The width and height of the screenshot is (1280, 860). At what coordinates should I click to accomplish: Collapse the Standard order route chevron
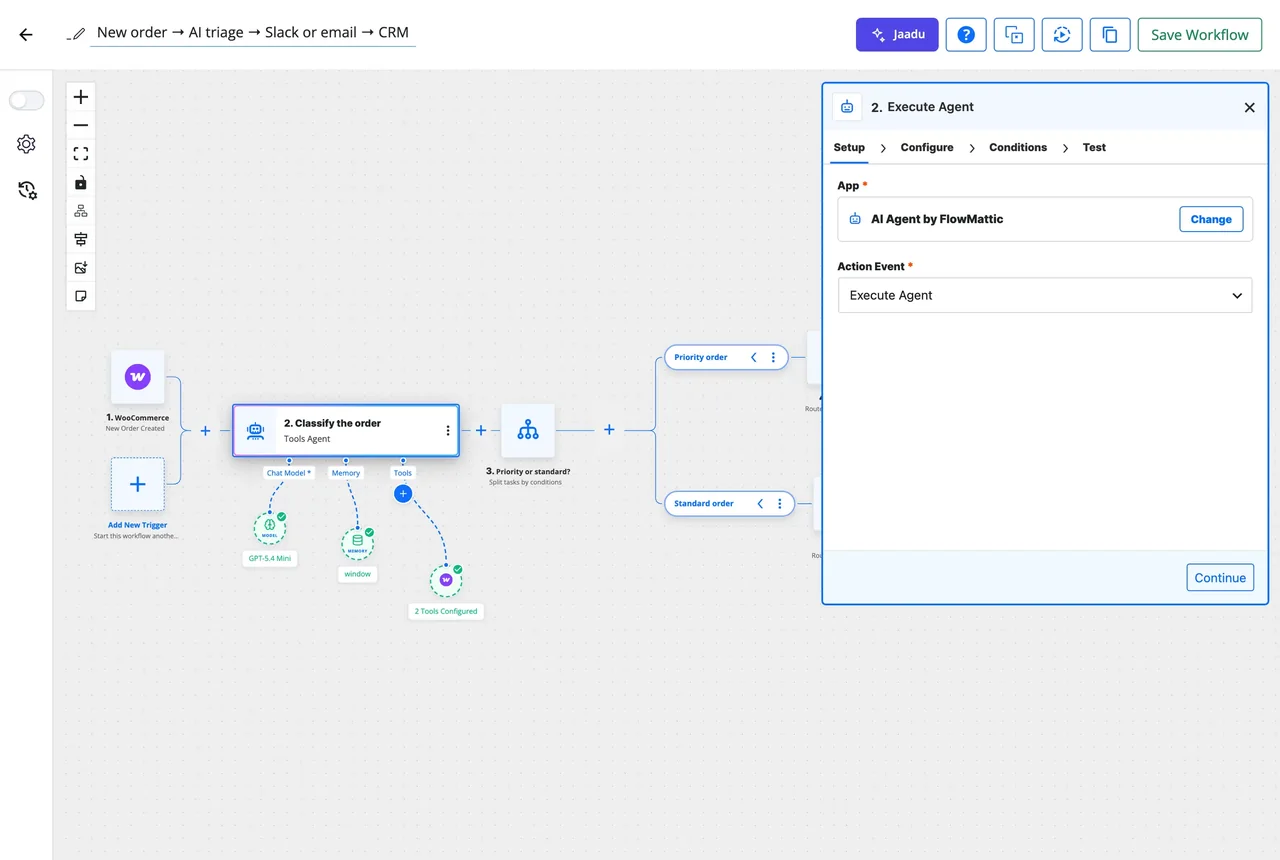click(760, 504)
